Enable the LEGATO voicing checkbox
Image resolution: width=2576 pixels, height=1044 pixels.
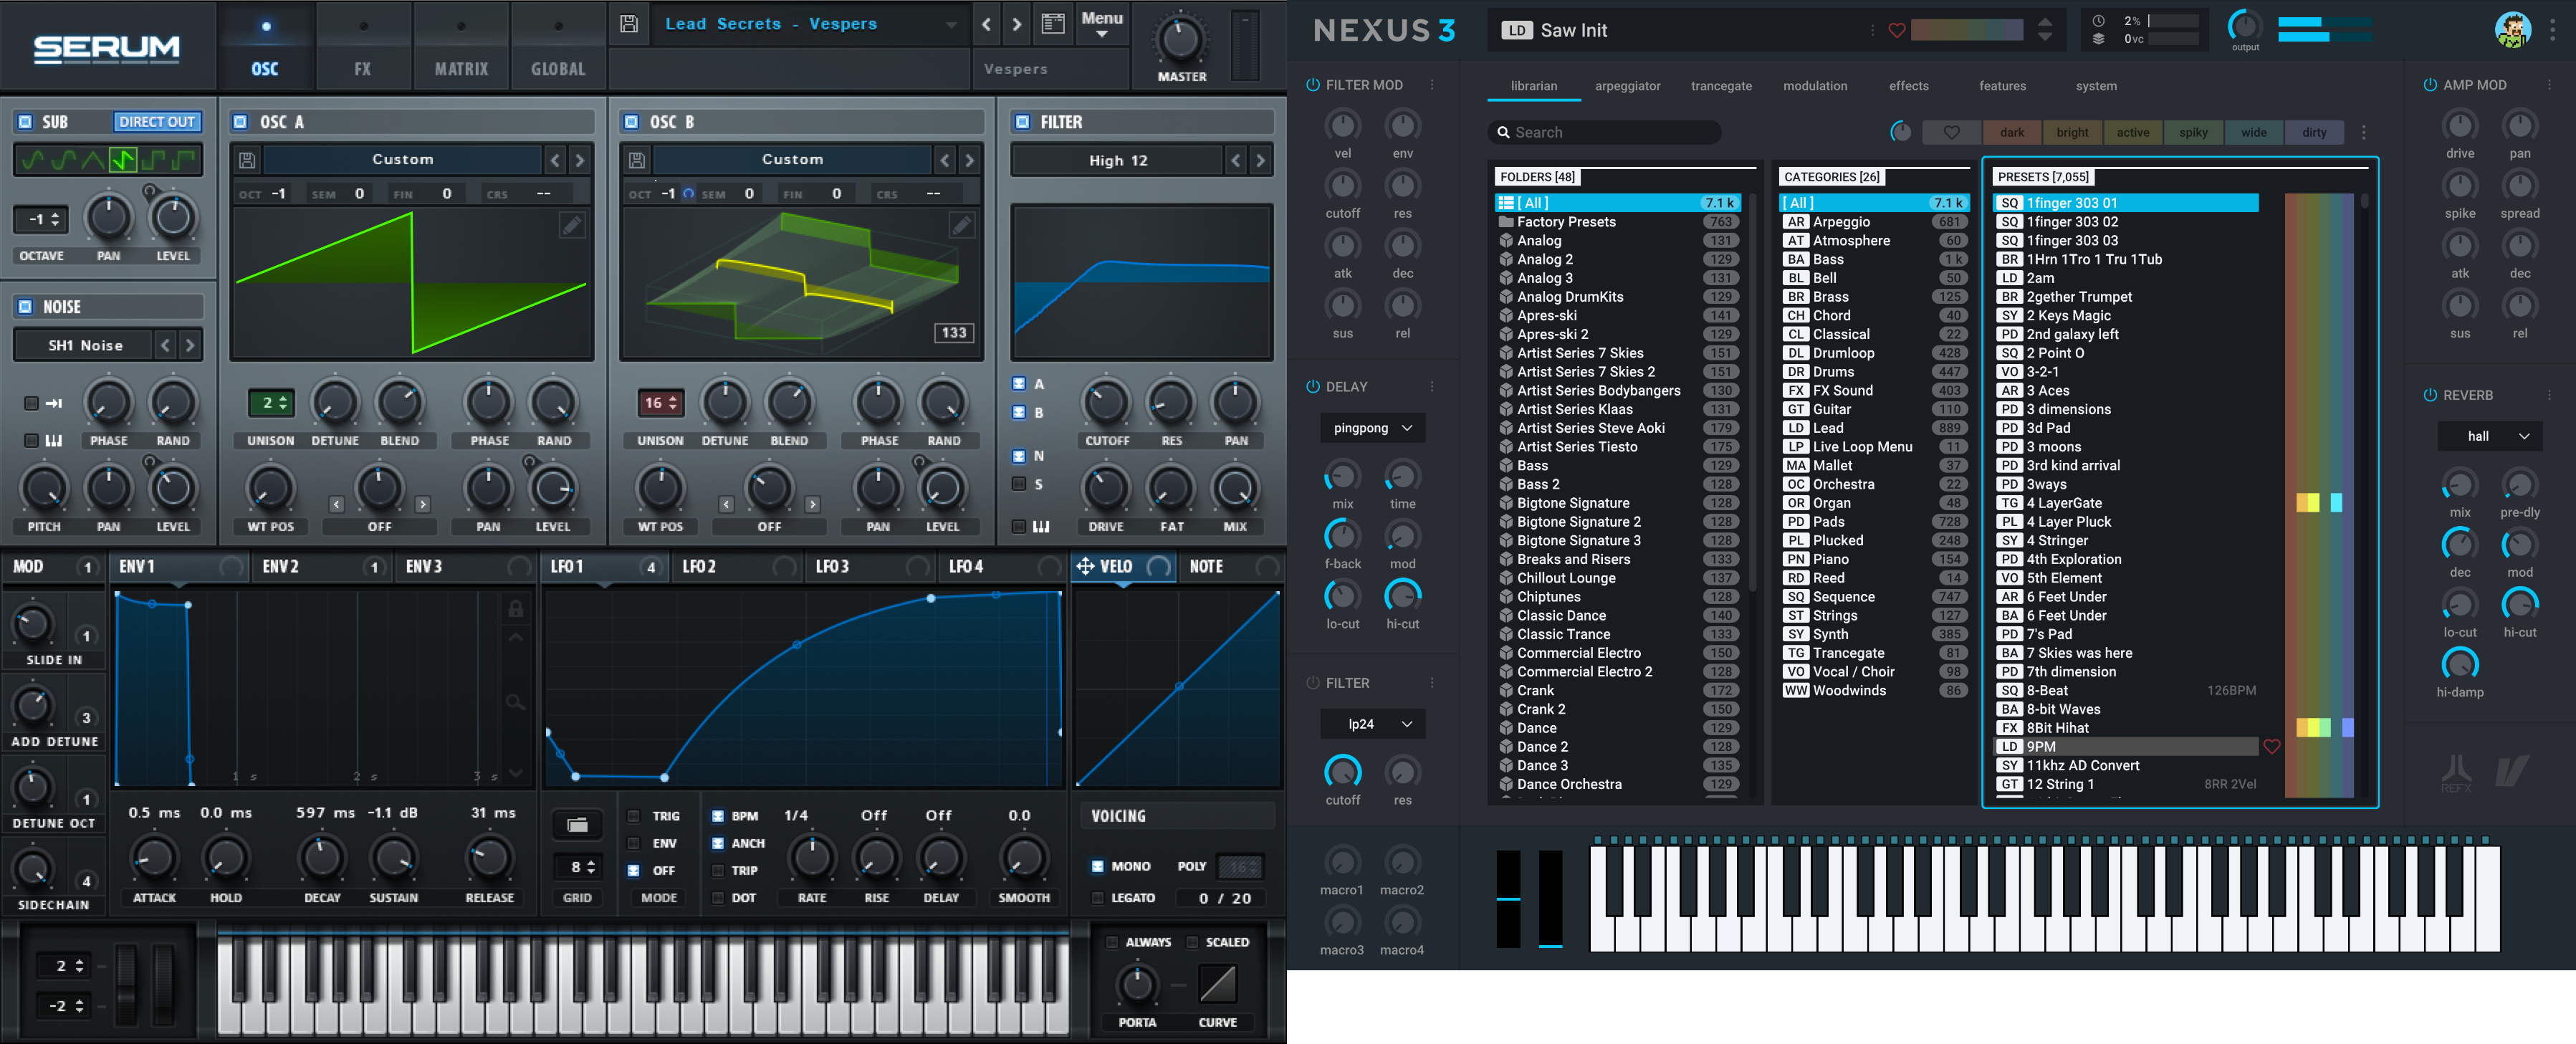(x=1097, y=898)
